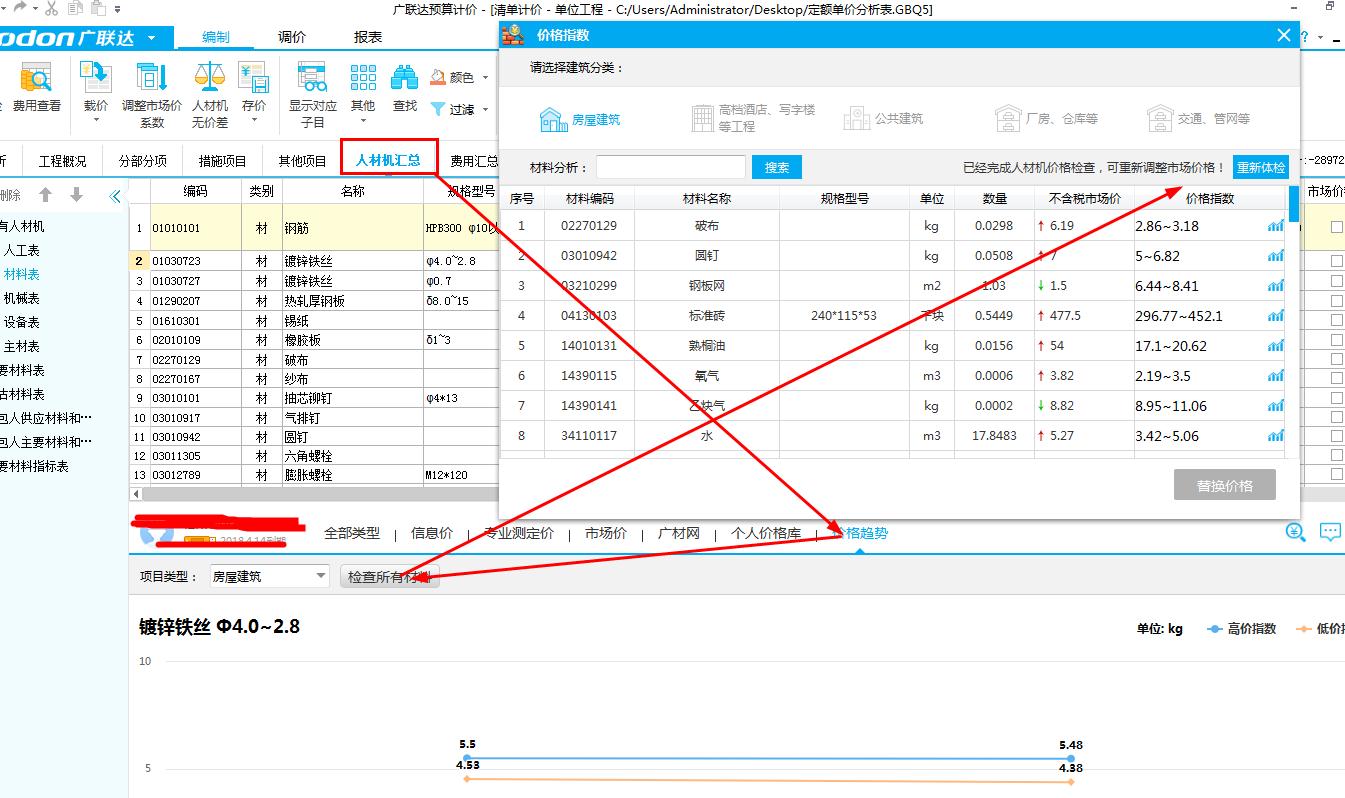Viewport: 1345px width, 798px height.
Task: Open trend chart icon for 标准砖 row
Action: pyautogui.click(x=1275, y=316)
